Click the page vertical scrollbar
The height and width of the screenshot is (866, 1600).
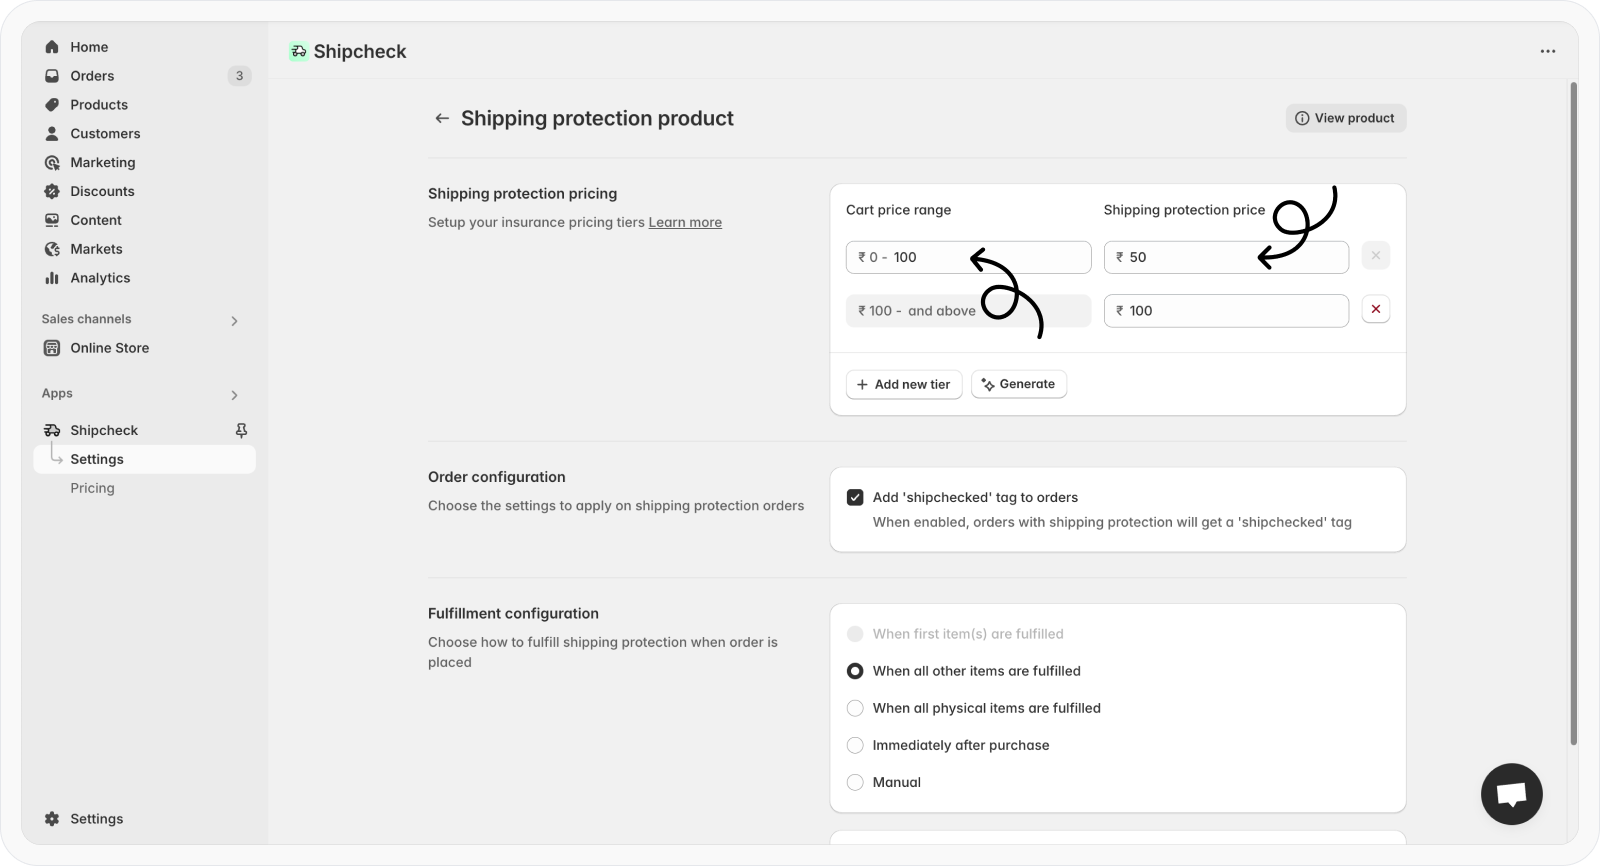(1573, 414)
